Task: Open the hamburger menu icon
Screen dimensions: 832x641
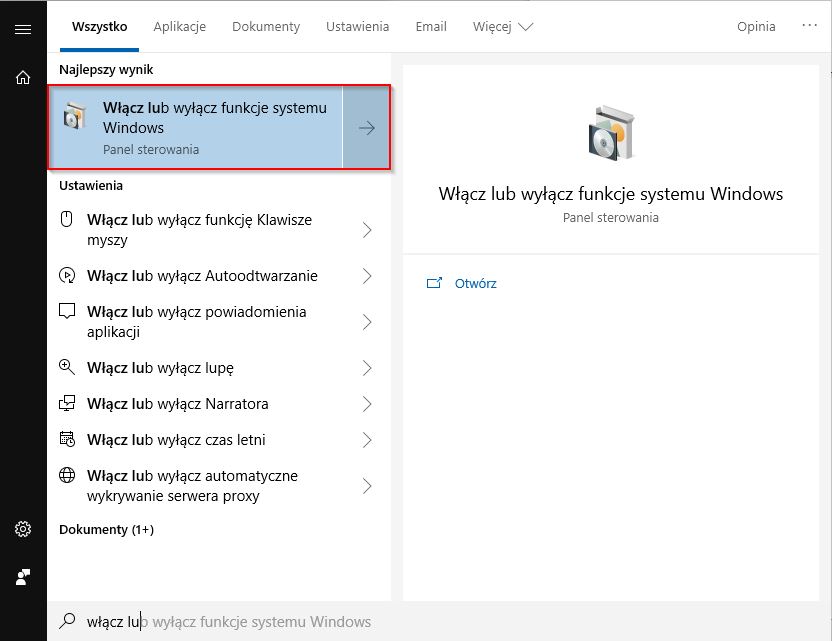Action: (x=23, y=29)
